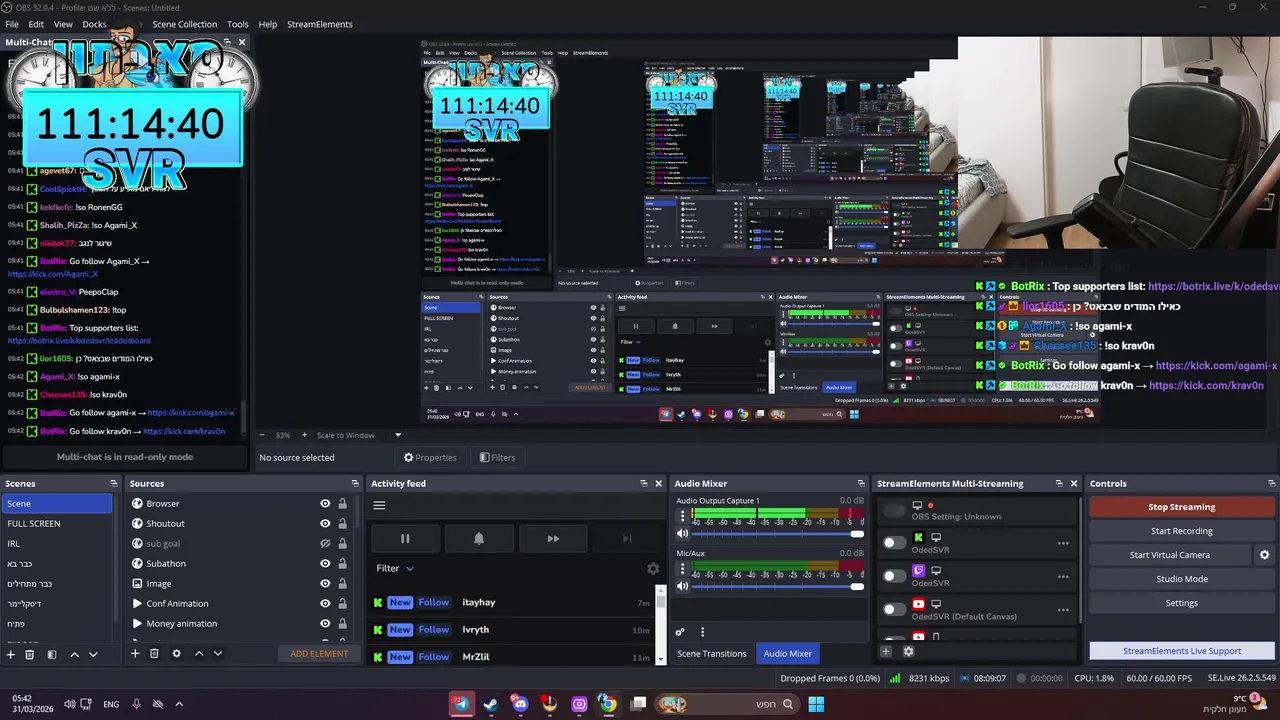Open scene filters icon in Scenes toolbar
This screenshot has height=720, width=1280.
51,654
